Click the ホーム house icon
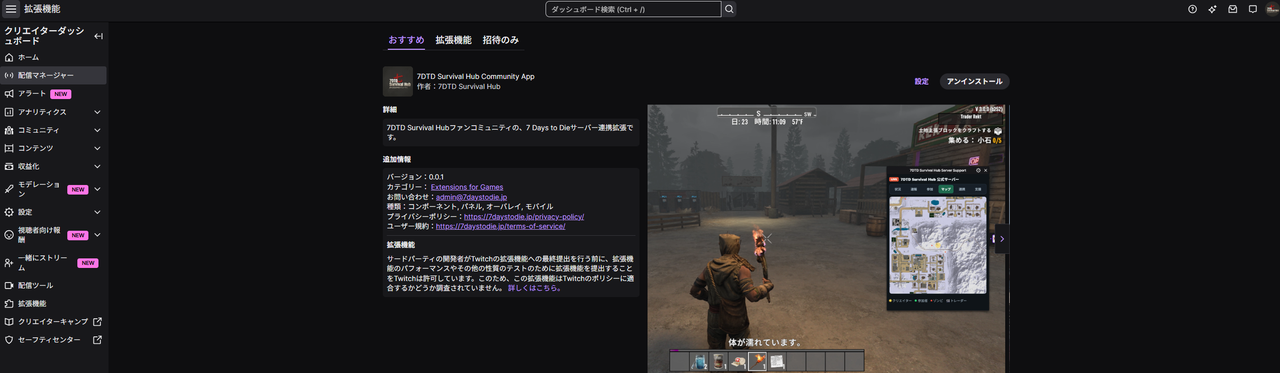Viewport: 1280px width, 373px height. [9, 57]
